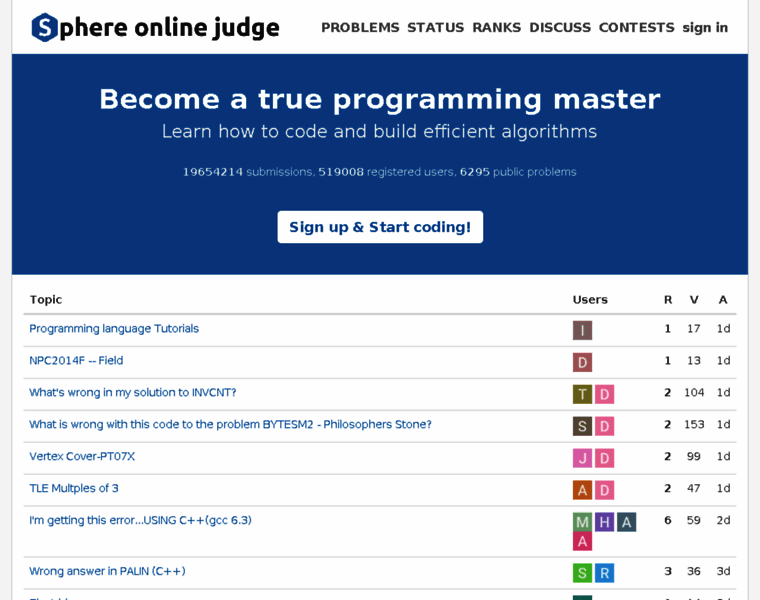760x600 pixels.
Task: Open the BYTESM2 Philosophers Stone topic
Action: pyautogui.click(x=230, y=425)
